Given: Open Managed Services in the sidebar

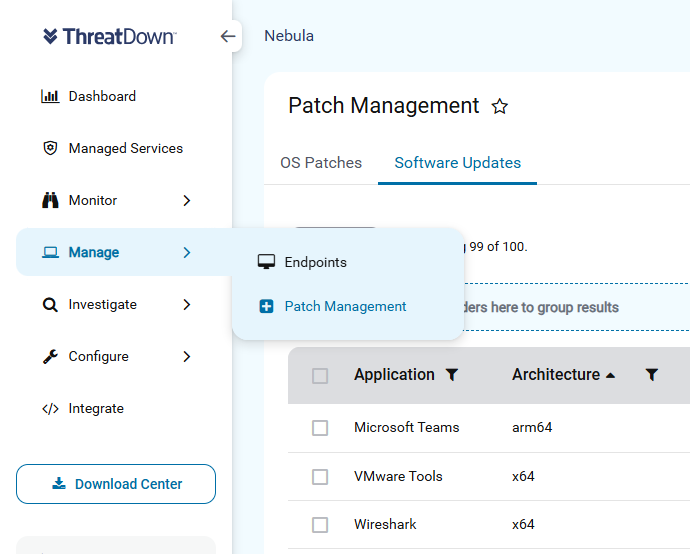Looking at the screenshot, I should coord(125,148).
